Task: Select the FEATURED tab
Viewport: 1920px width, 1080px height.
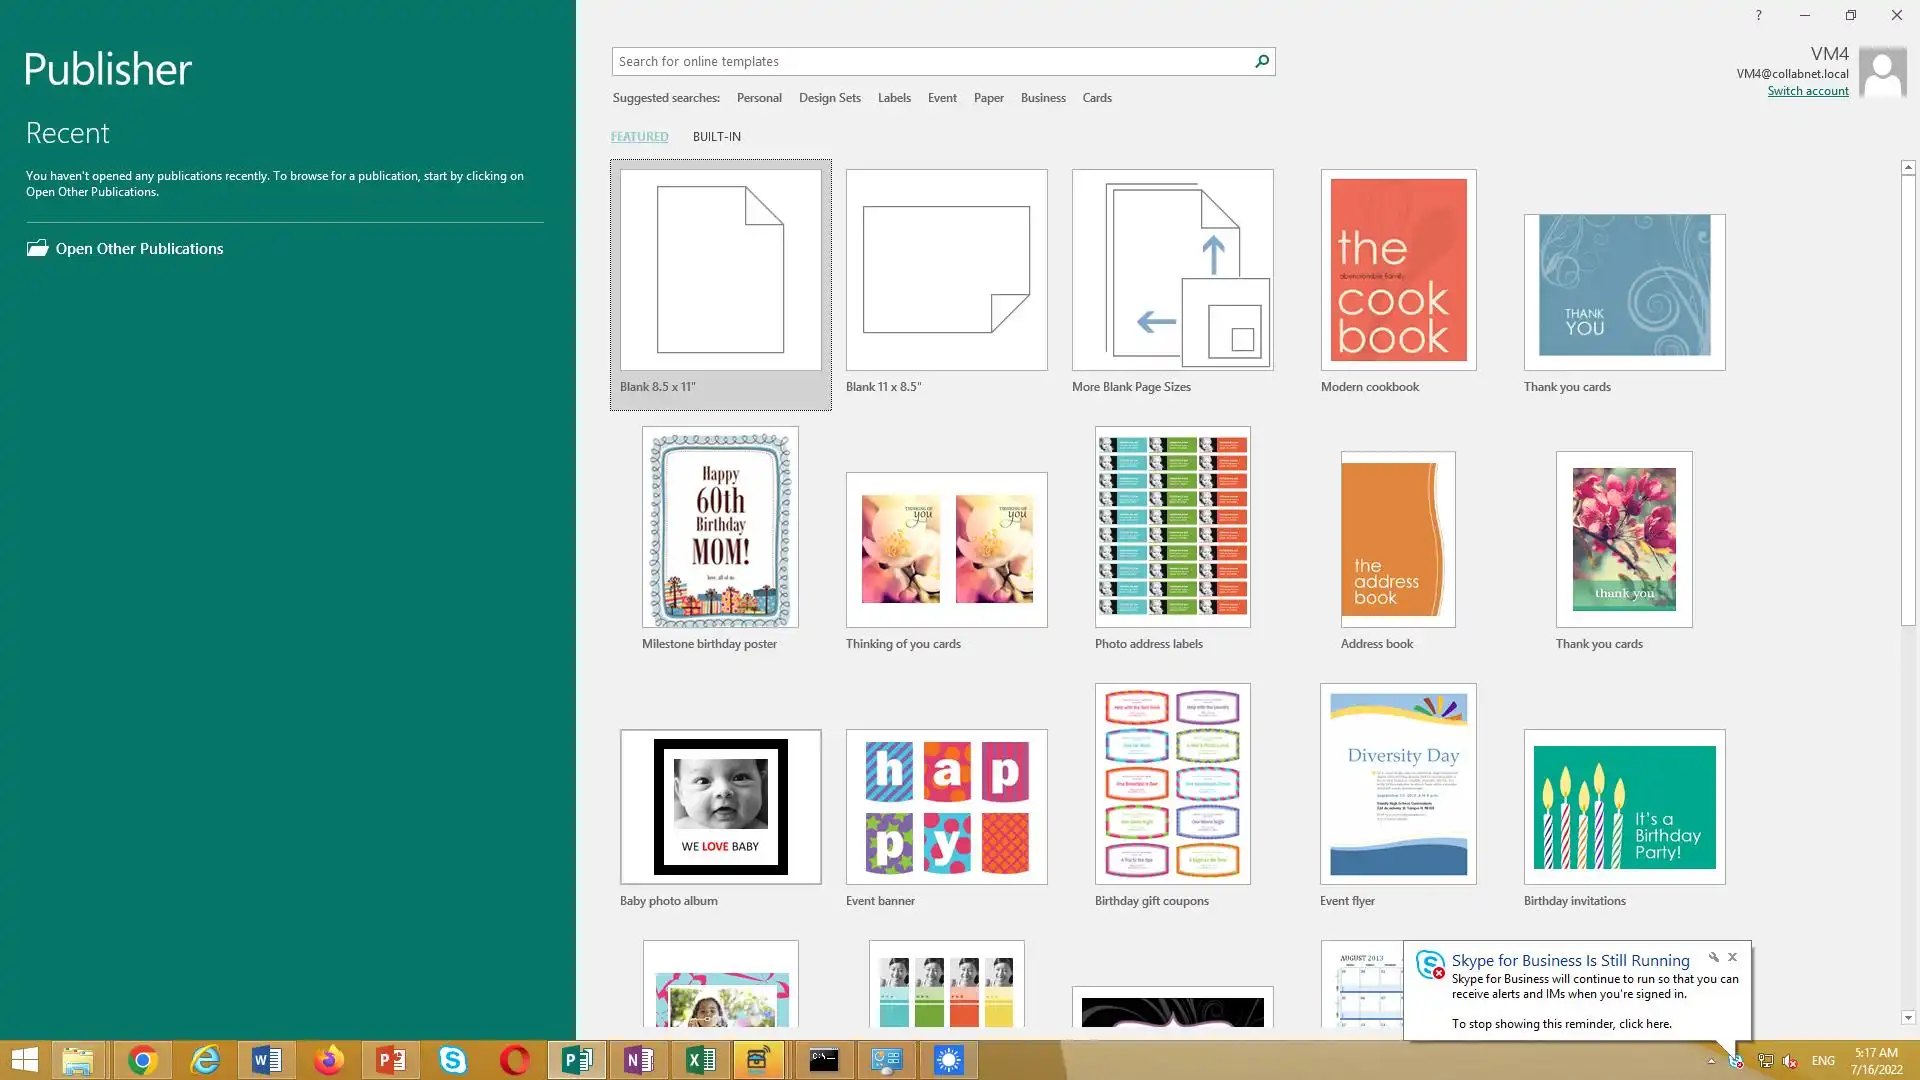Action: tap(639, 136)
